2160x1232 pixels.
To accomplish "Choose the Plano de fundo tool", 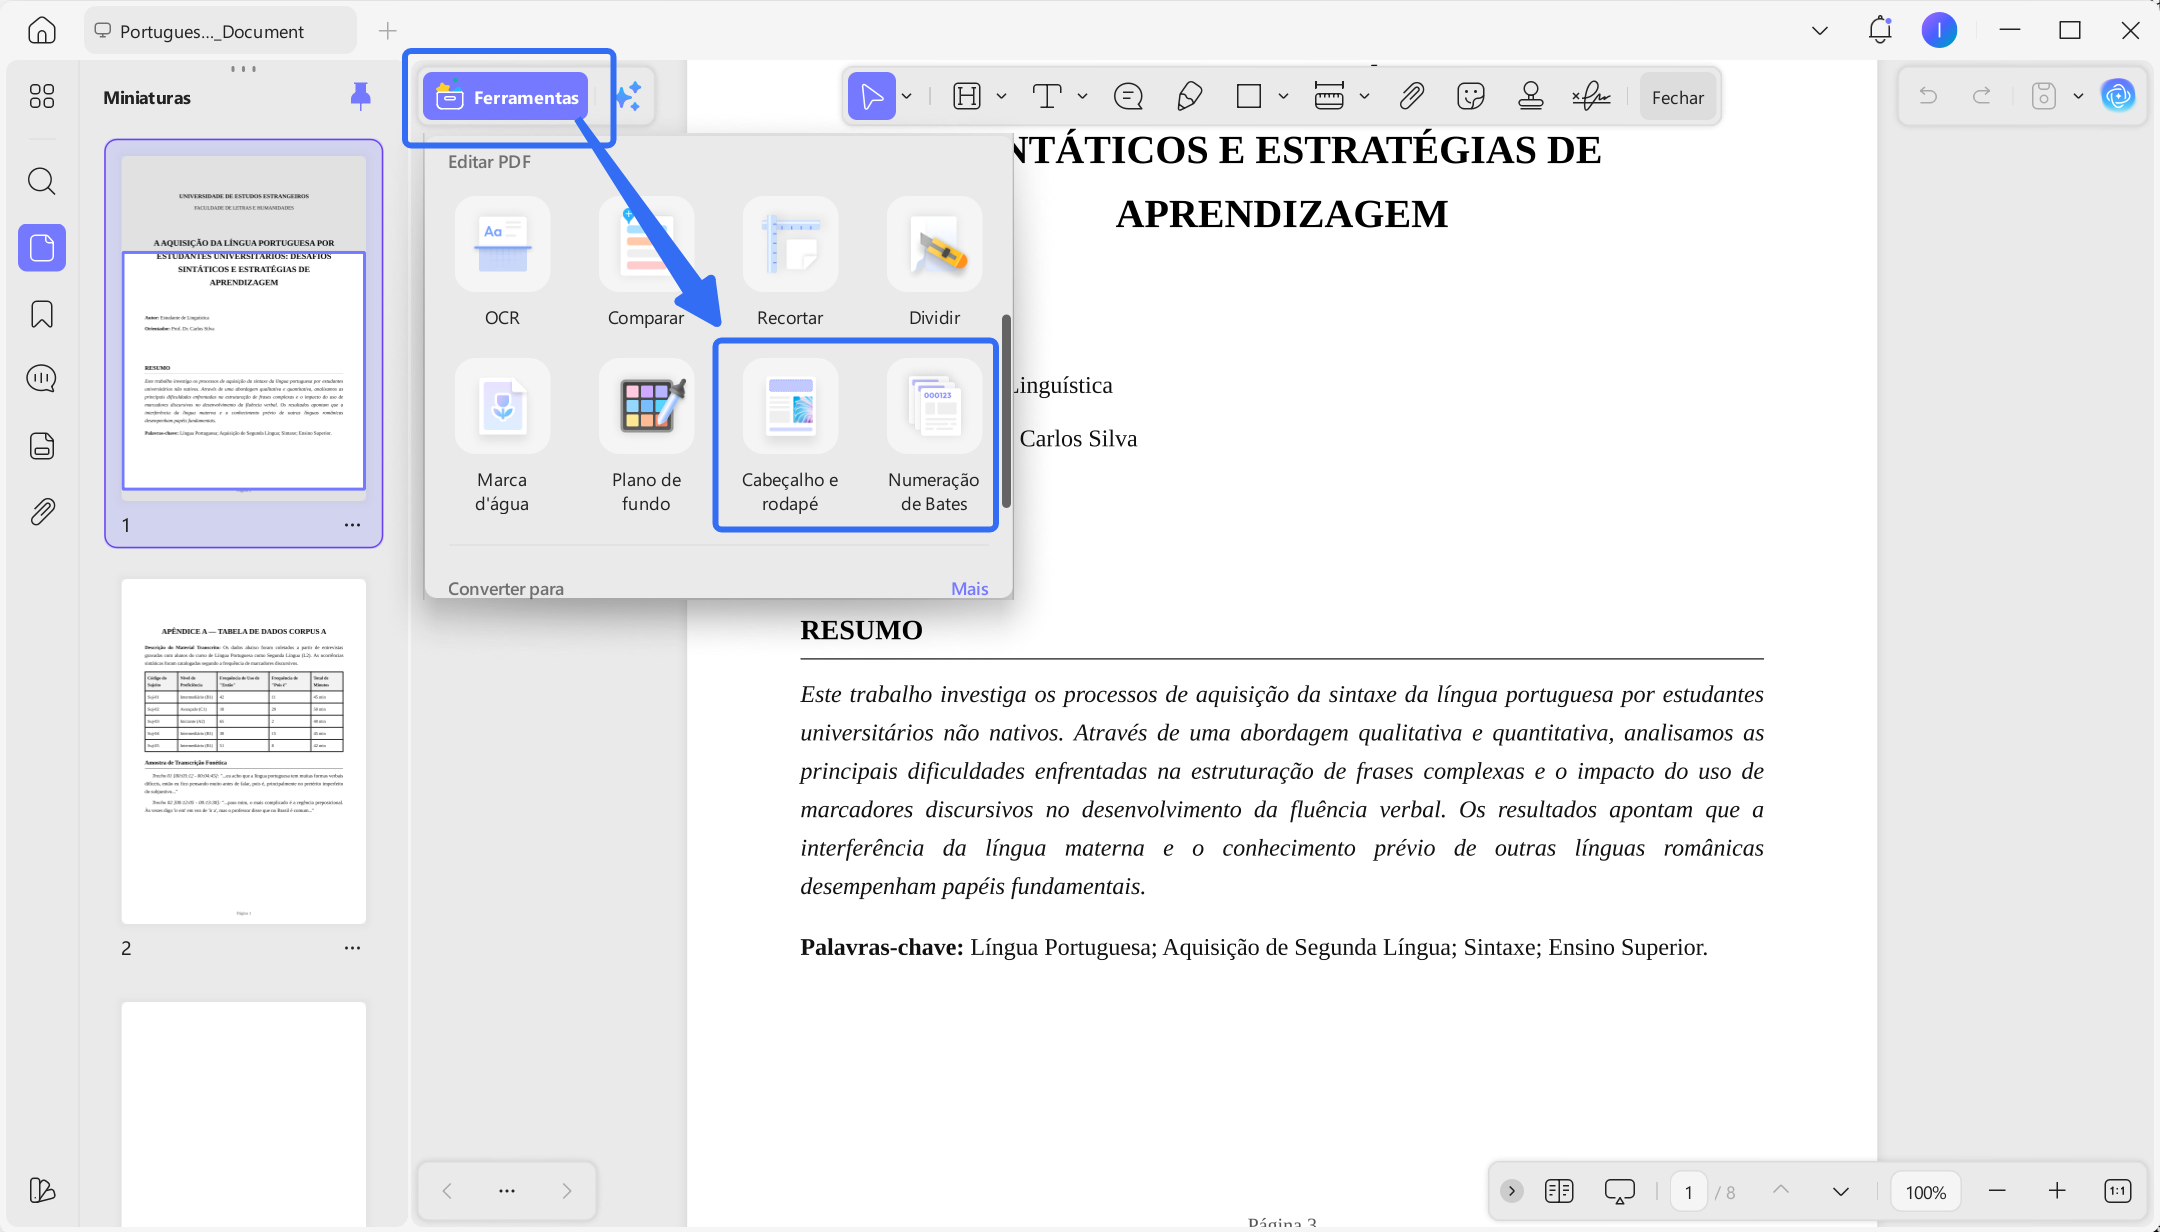I will click(646, 436).
